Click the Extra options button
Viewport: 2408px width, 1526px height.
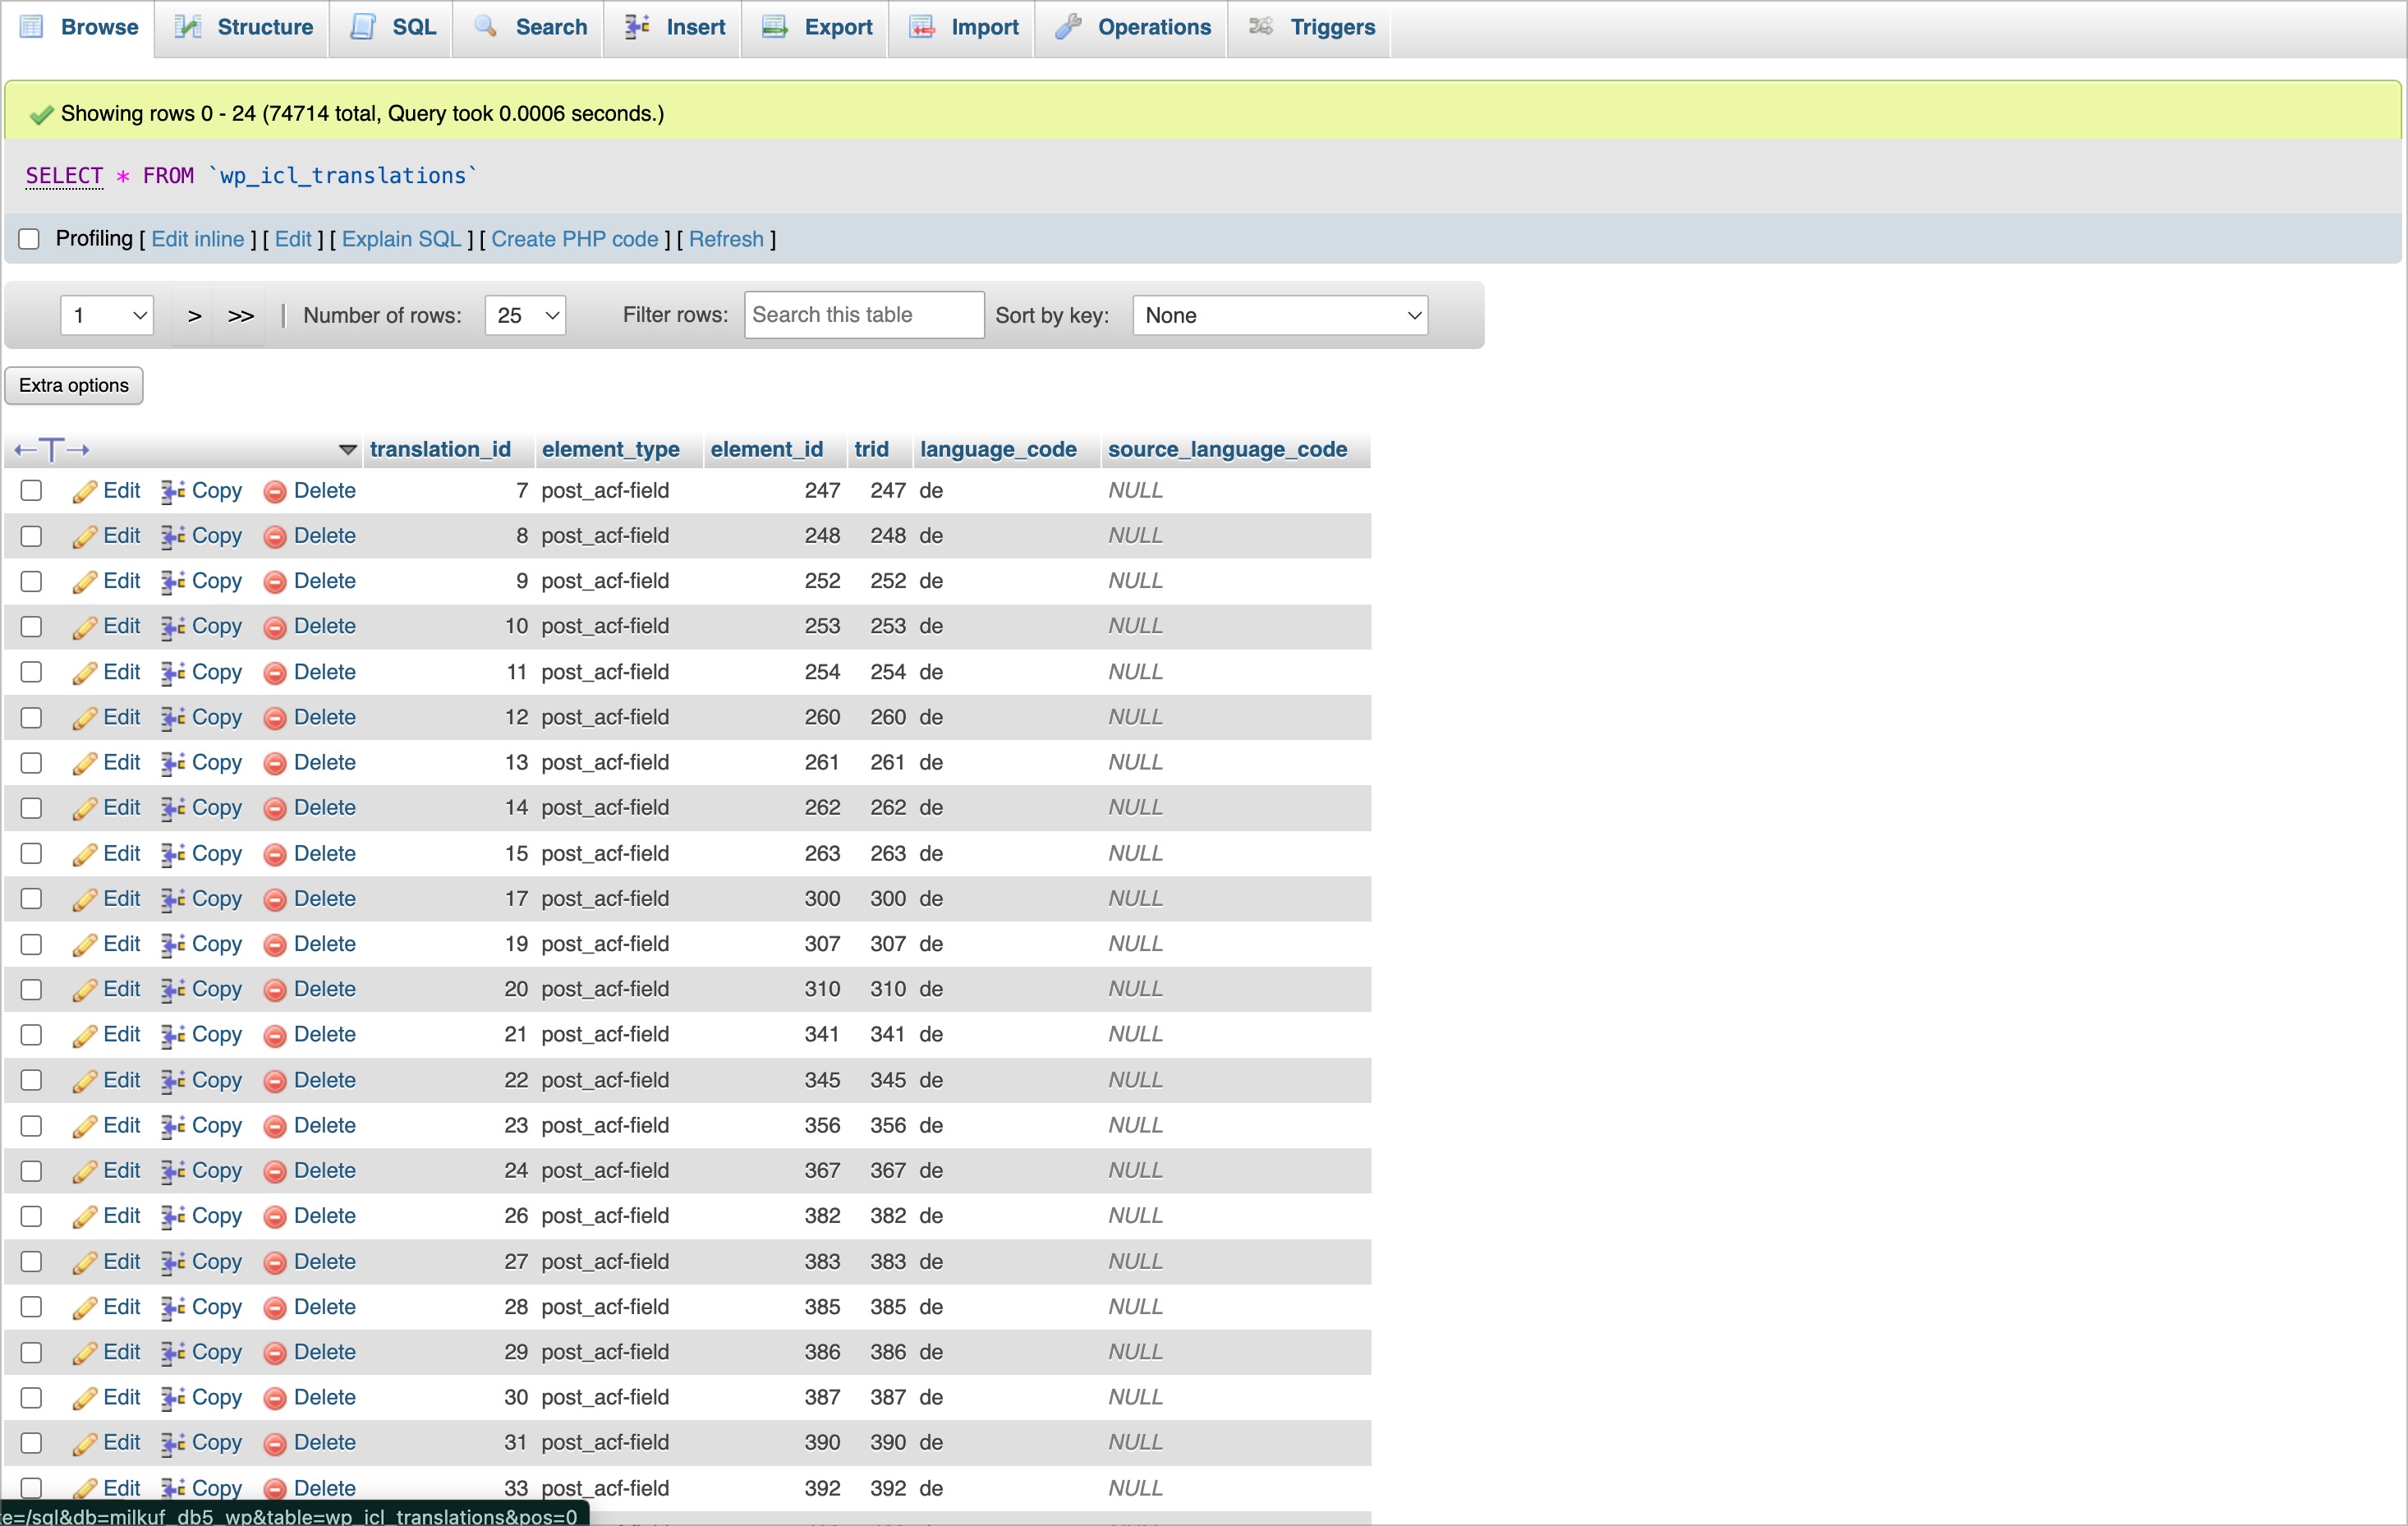pyautogui.click(x=74, y=386)
